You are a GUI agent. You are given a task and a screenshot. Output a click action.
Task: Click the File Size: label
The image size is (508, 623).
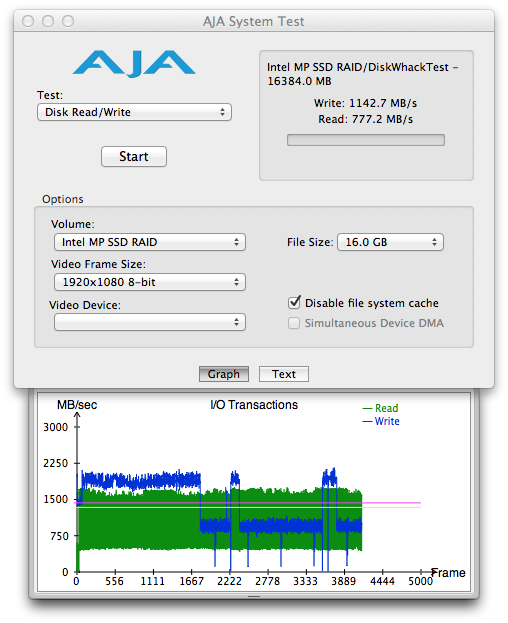point(310,242)
